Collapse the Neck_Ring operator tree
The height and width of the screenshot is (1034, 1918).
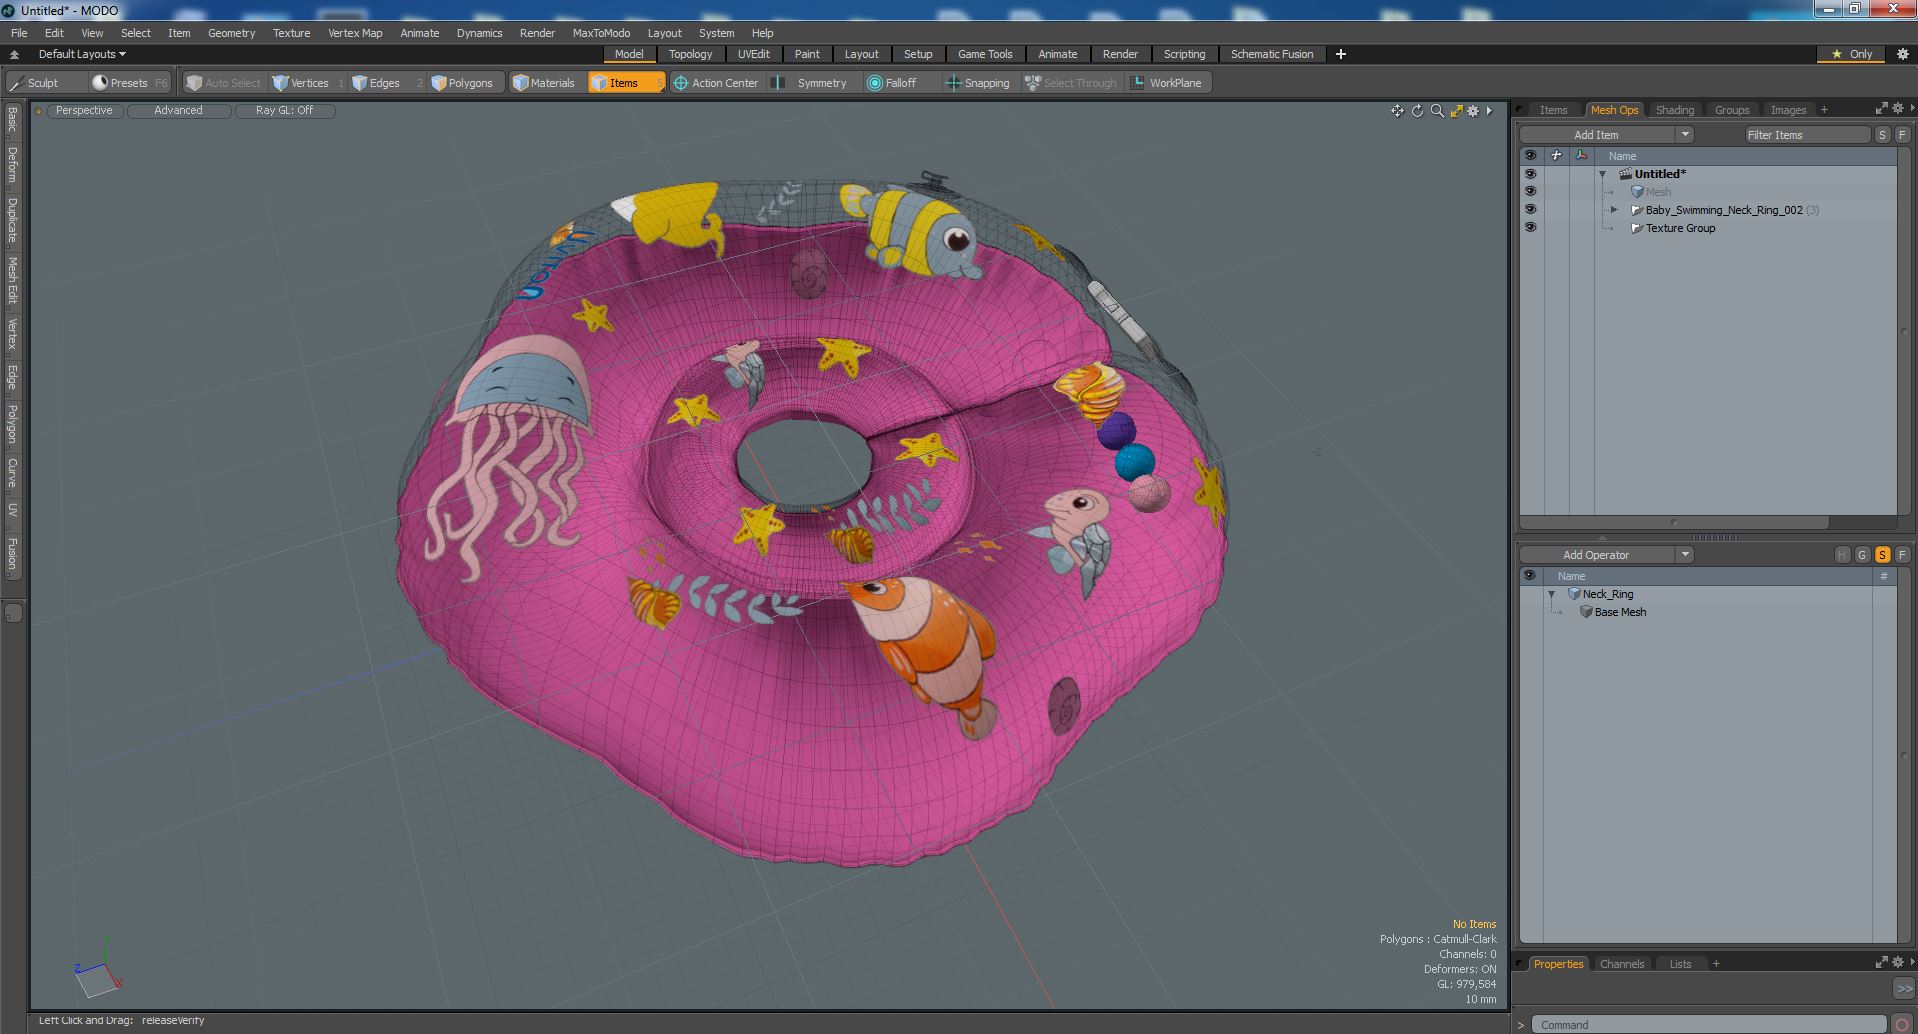[1552, 594]
